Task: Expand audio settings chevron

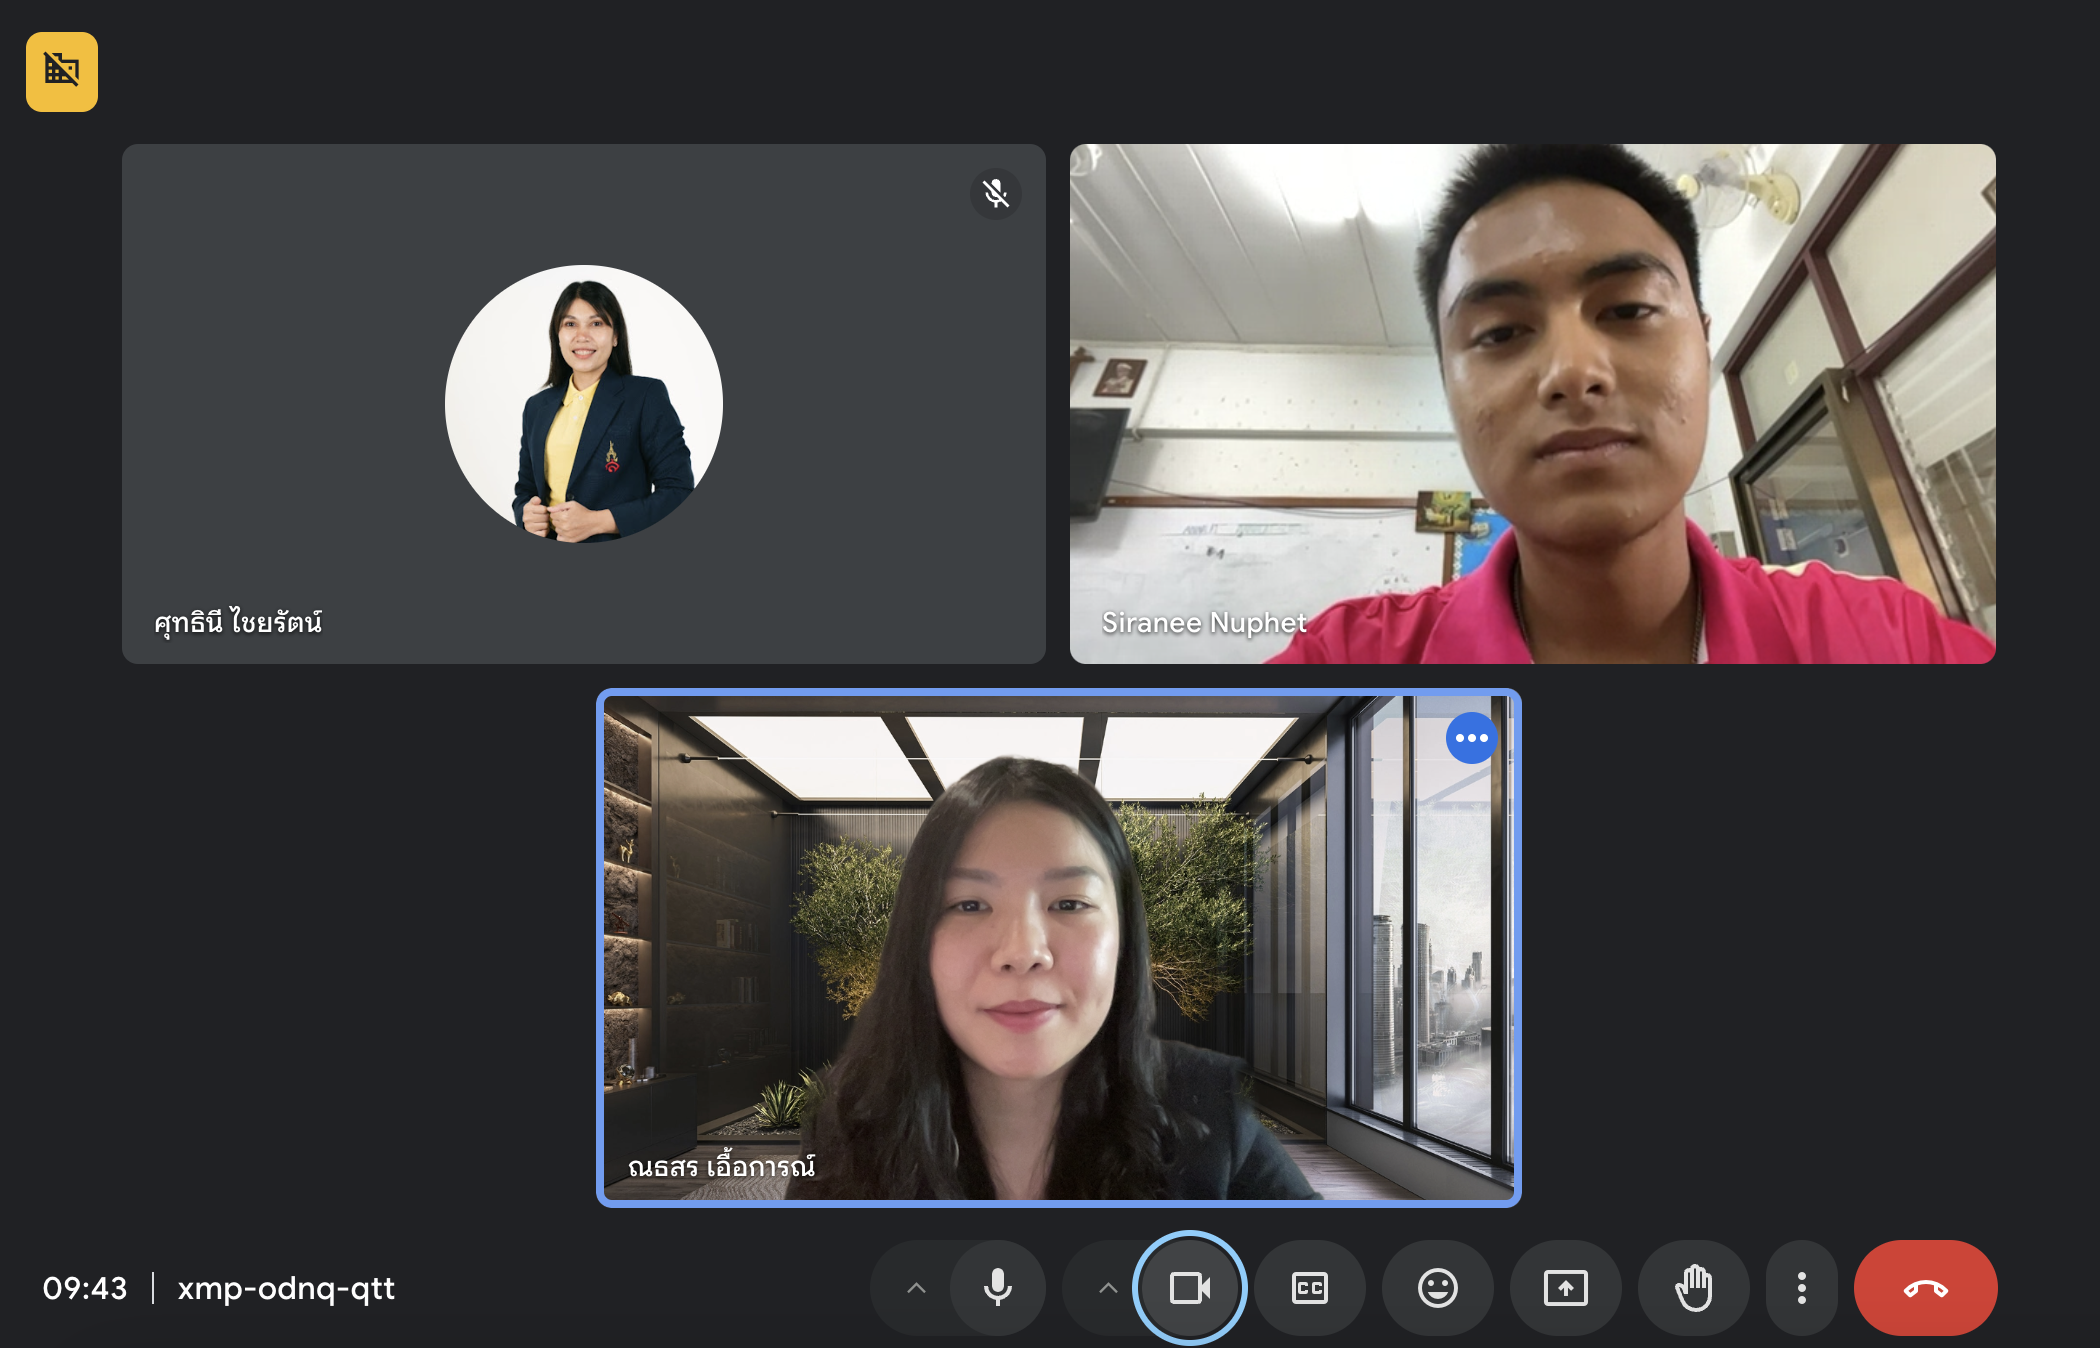Action: point(916,1288)
